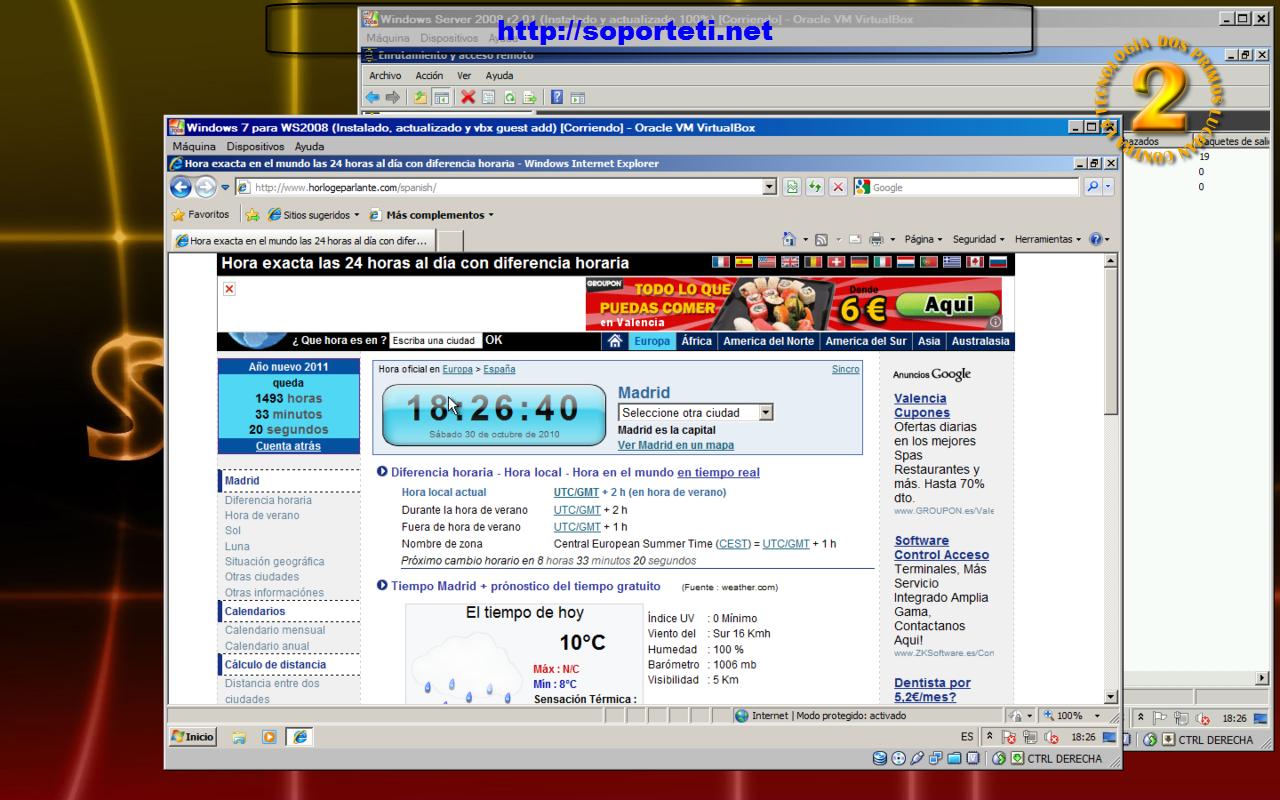Open Windows Media Player from the taskbar
1280x800 pixels.
[268, 737]
